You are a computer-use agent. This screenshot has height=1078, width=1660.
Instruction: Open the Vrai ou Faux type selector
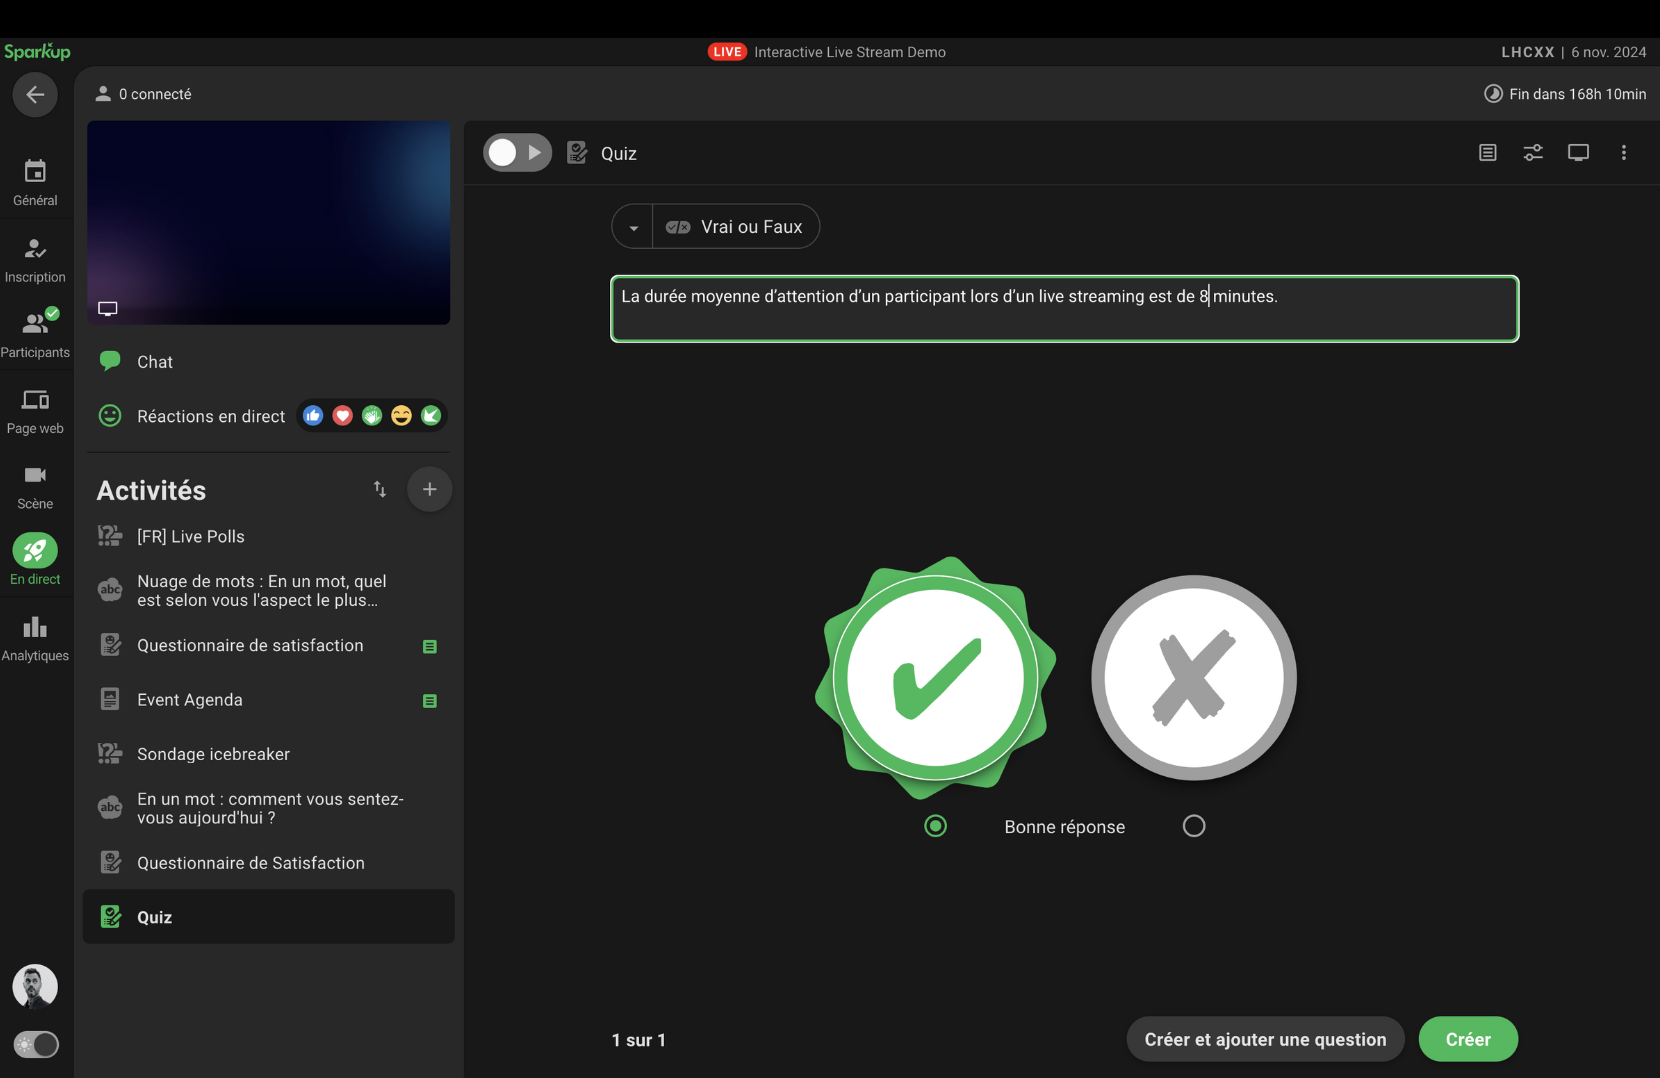[736, 227]
